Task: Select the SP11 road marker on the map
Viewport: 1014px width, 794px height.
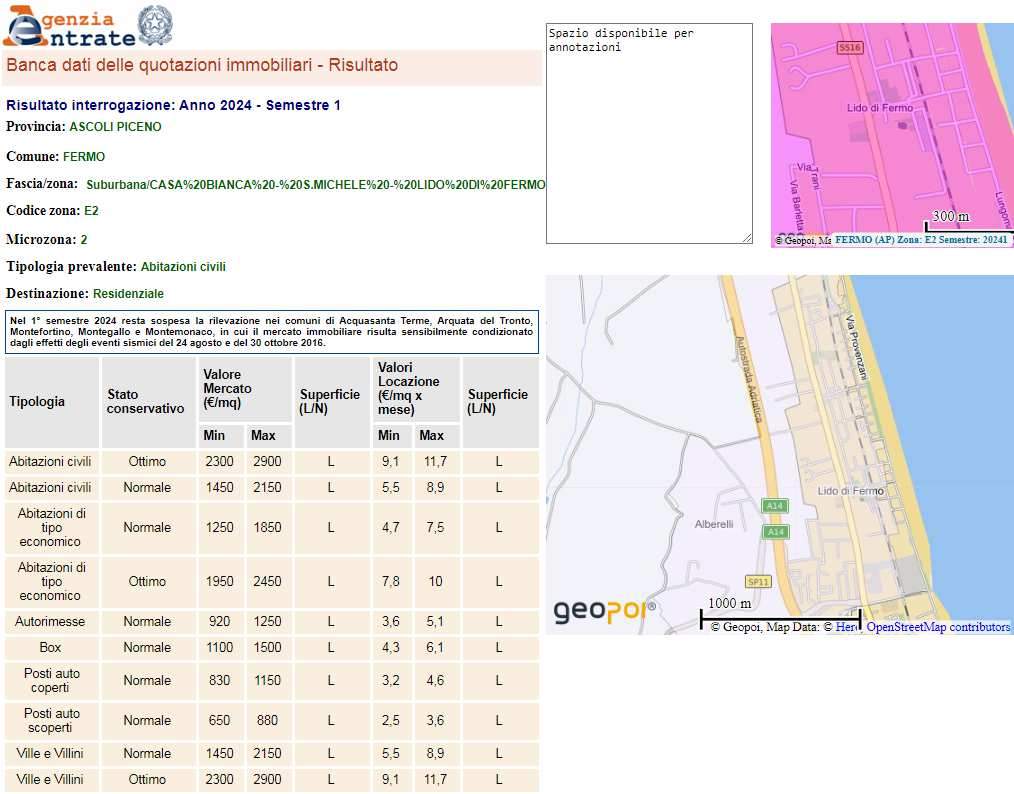Action: click(759, 581)
